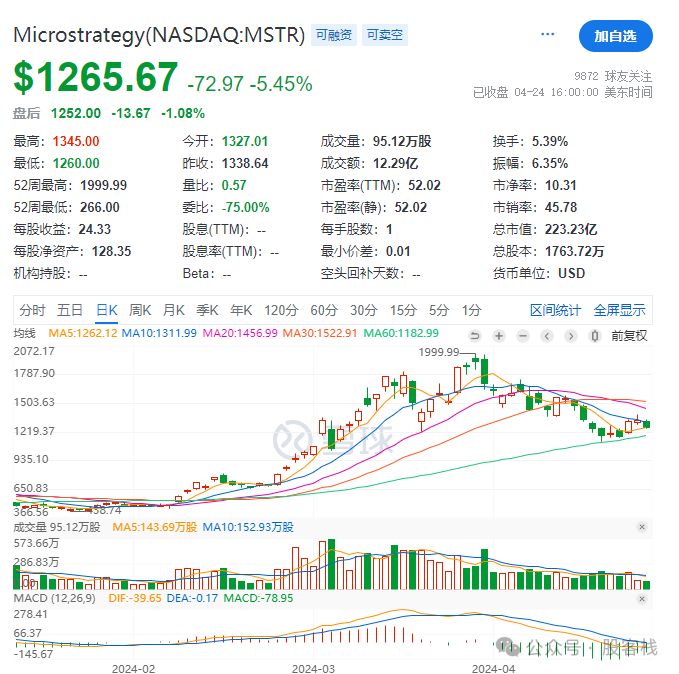Open the 全屏显示 fullscreen link
679x674 pixels.
coord(619,310)
